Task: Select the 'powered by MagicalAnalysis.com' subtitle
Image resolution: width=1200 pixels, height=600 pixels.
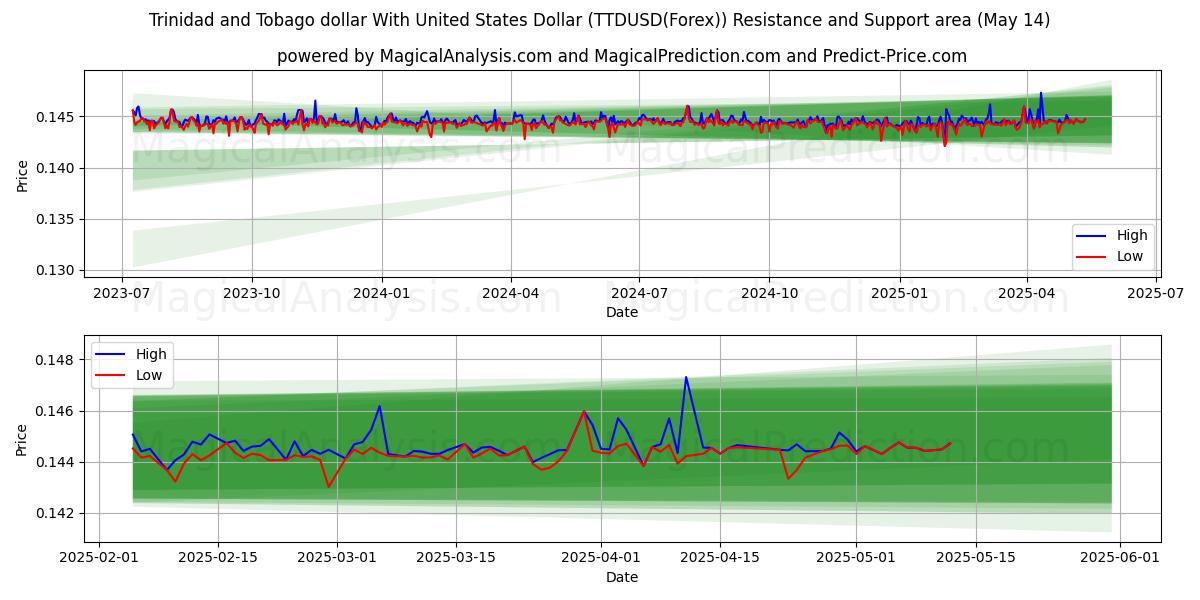Action: click(x=622, y=56)
